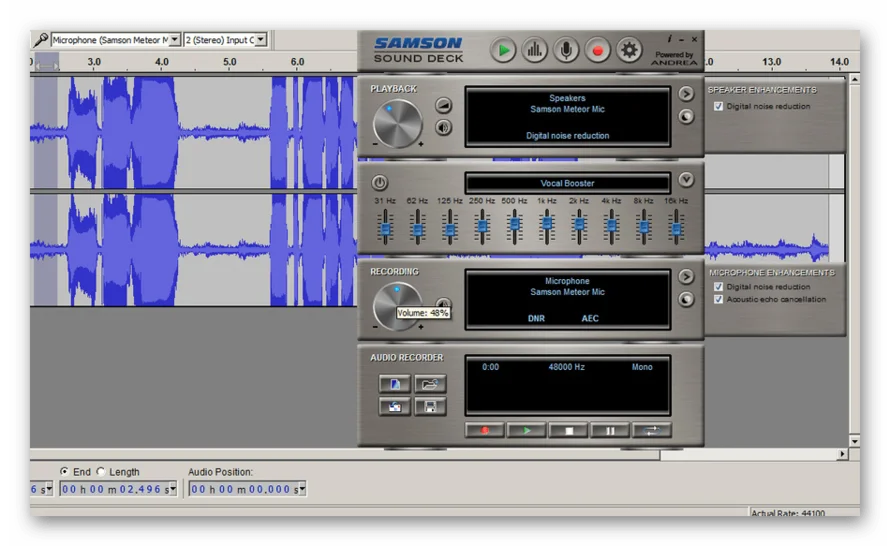Image resolution: width=890 pixels, height=546 pixels.
Task: Open the 2 (Stereo) Input Channels dropdown
Action: coord(261,40)
